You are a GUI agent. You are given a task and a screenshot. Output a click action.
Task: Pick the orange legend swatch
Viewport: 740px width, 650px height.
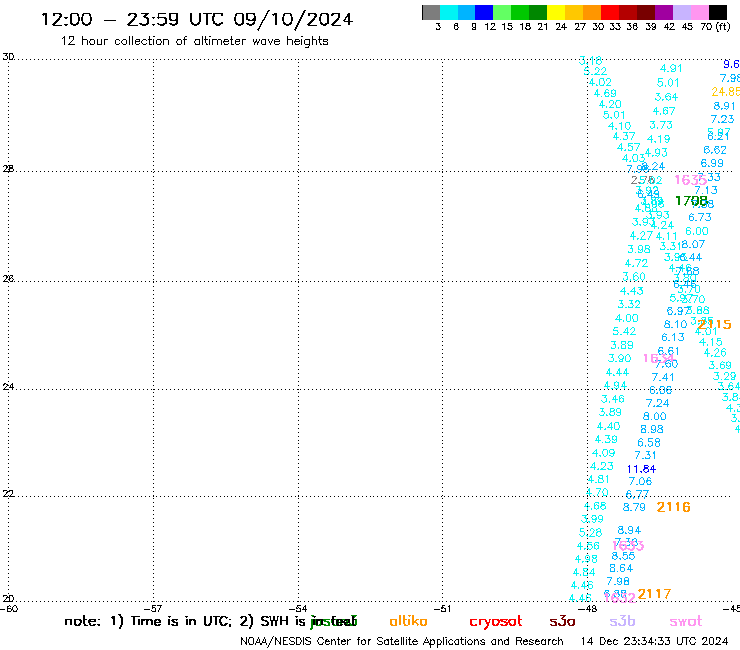point(592,12)
